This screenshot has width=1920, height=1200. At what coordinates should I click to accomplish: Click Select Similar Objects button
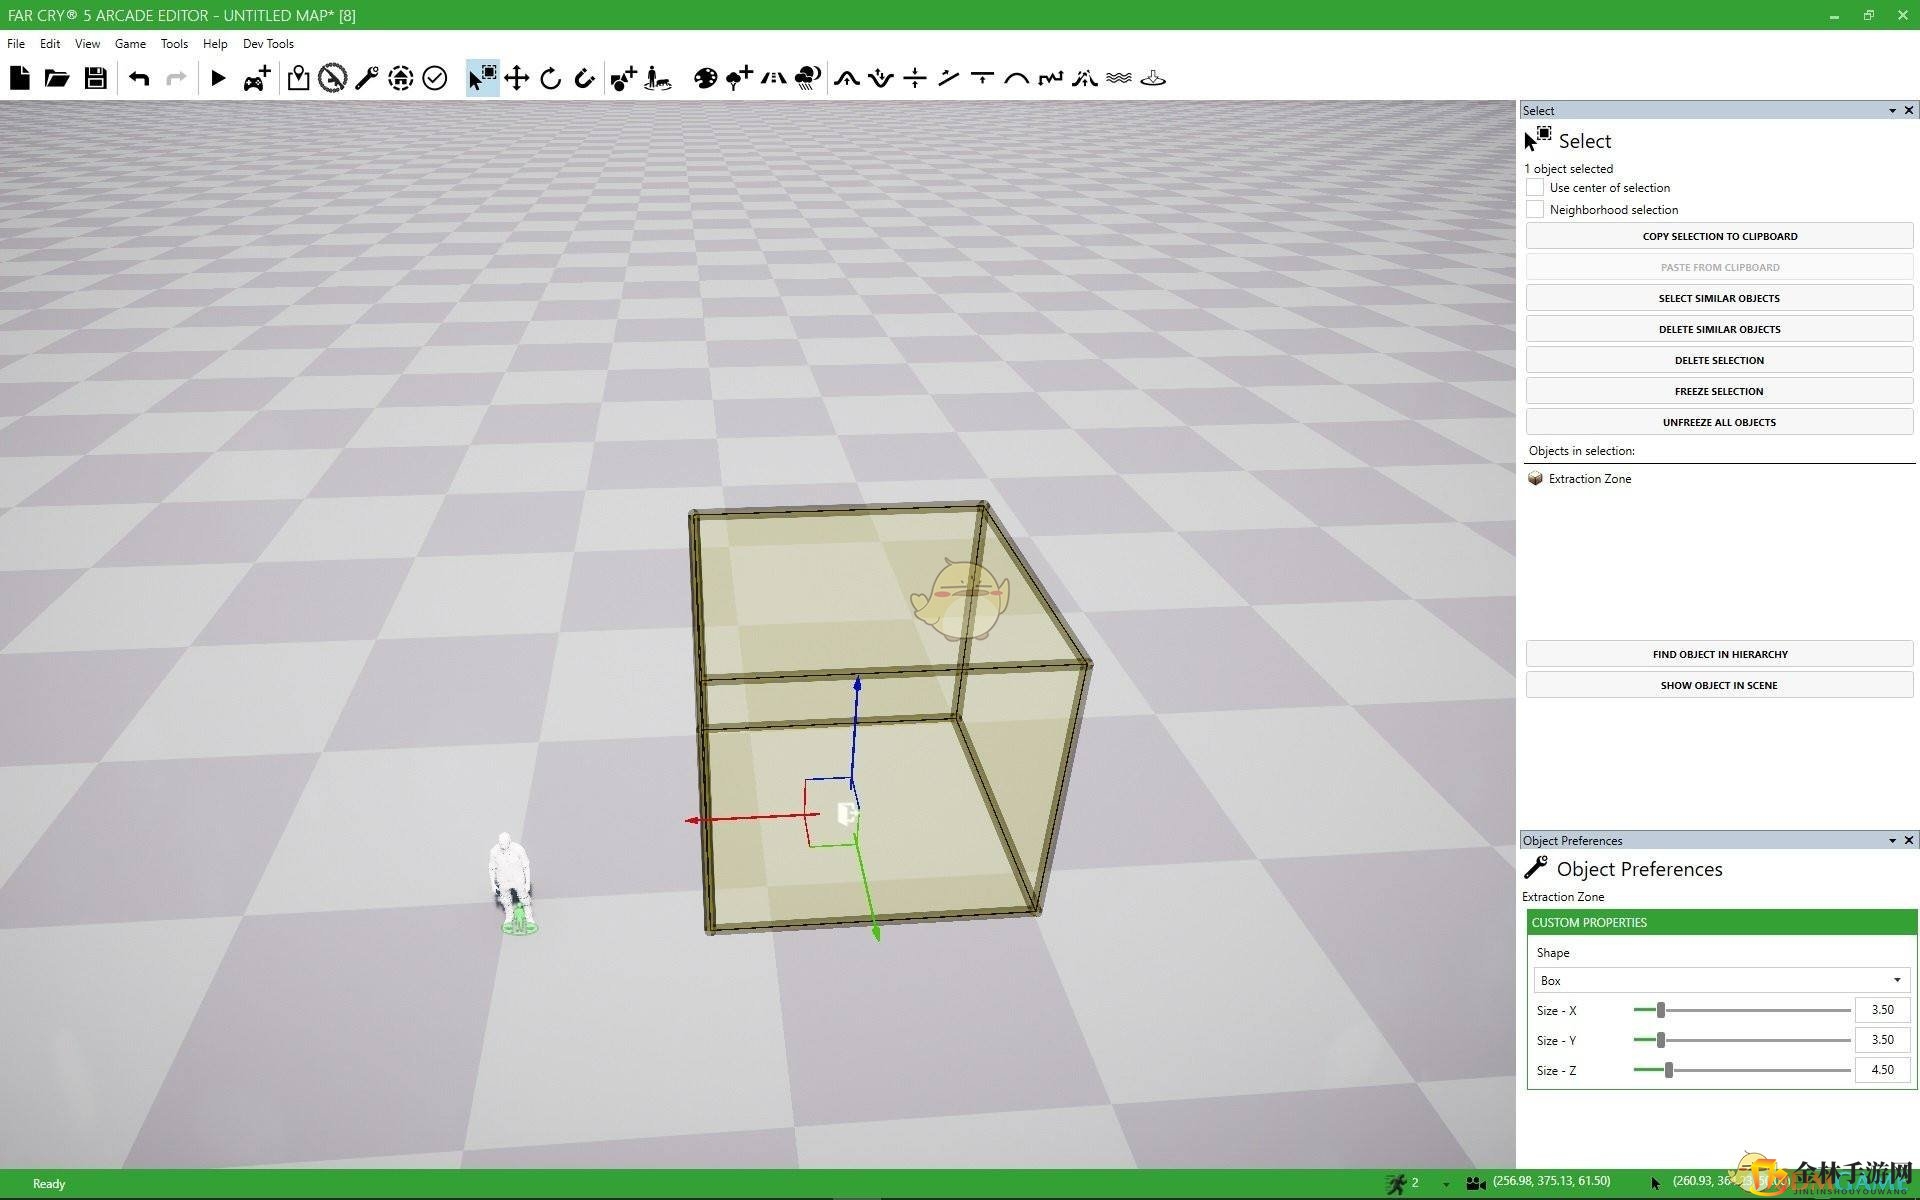coord(1719,298)
